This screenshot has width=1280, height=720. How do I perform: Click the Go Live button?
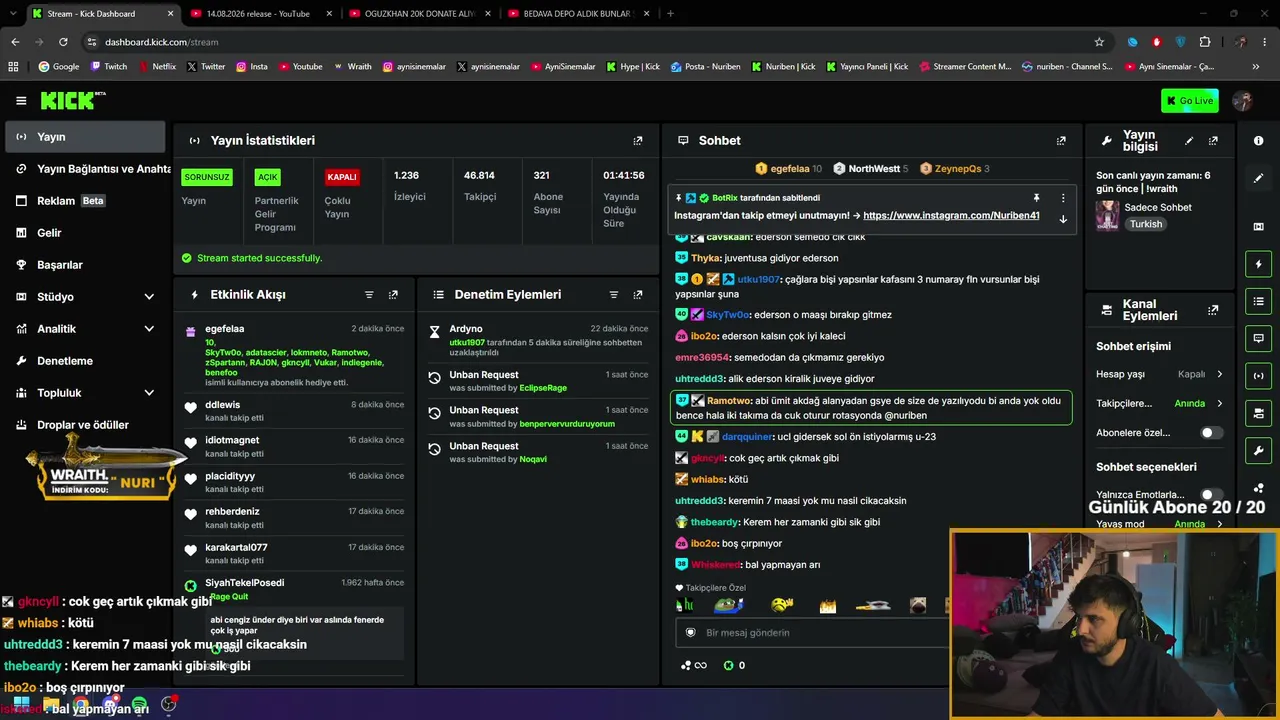pyautogui.click(x=1189, y=100)
